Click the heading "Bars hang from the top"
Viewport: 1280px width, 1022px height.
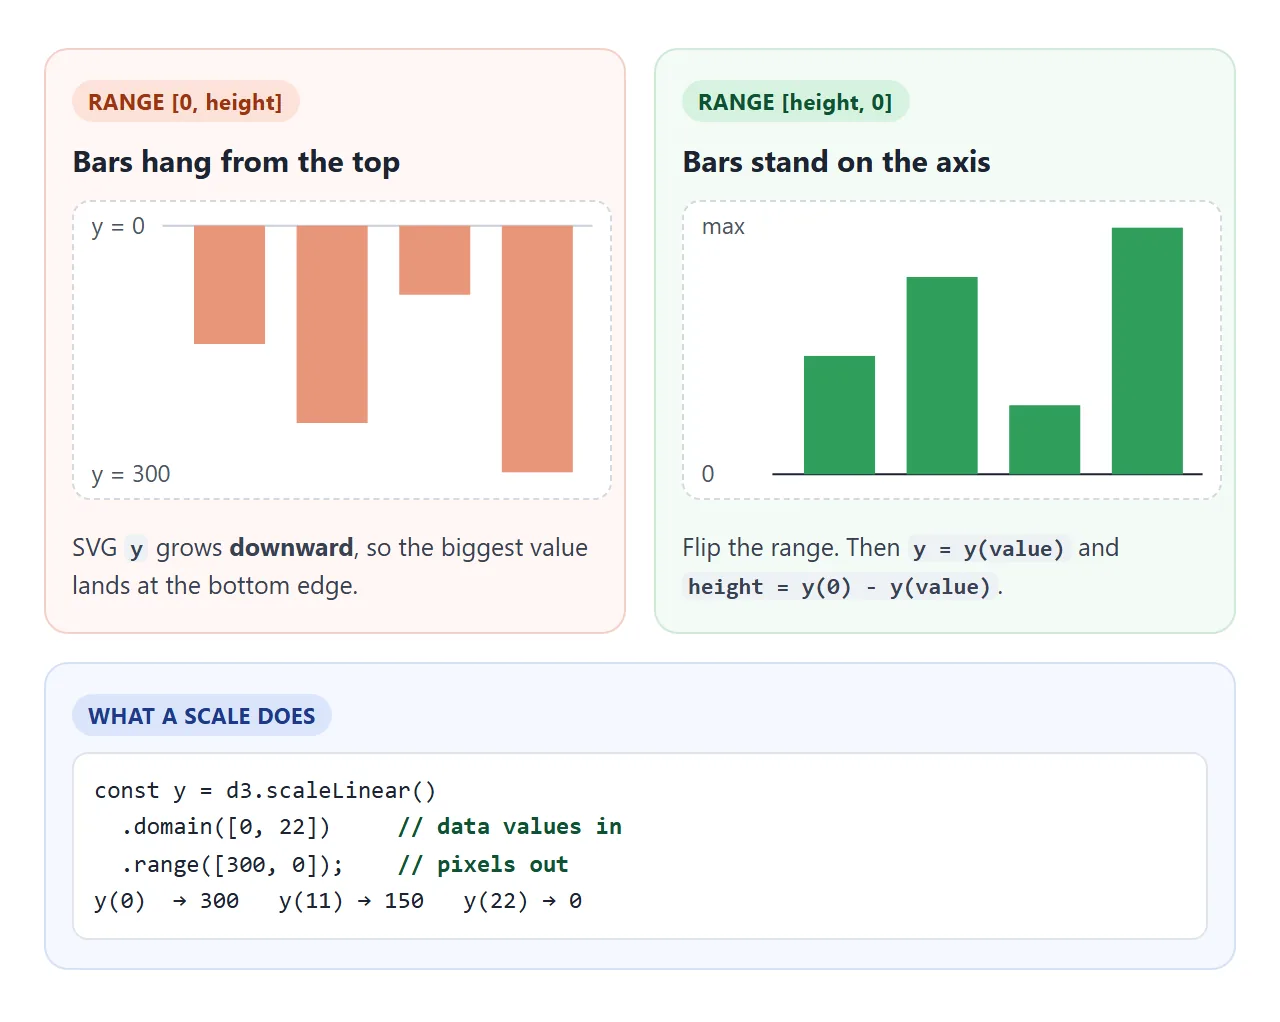(236, 162)
